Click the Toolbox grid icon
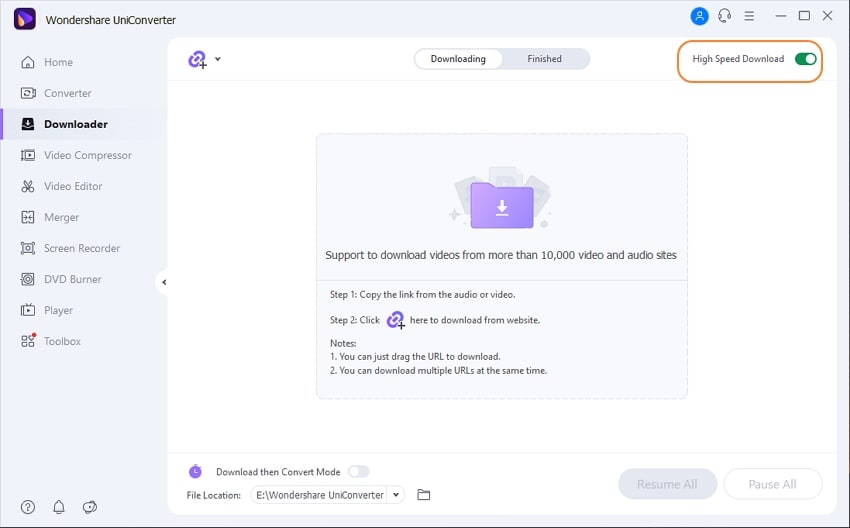 coord(28,341)
